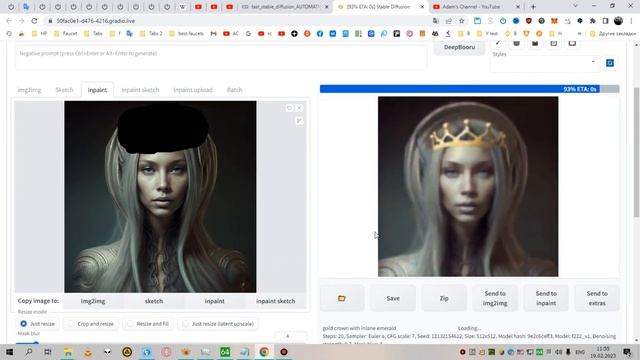Switch to Batch tab
This screenshot has height=360, width=640.
tap(235, 90)
